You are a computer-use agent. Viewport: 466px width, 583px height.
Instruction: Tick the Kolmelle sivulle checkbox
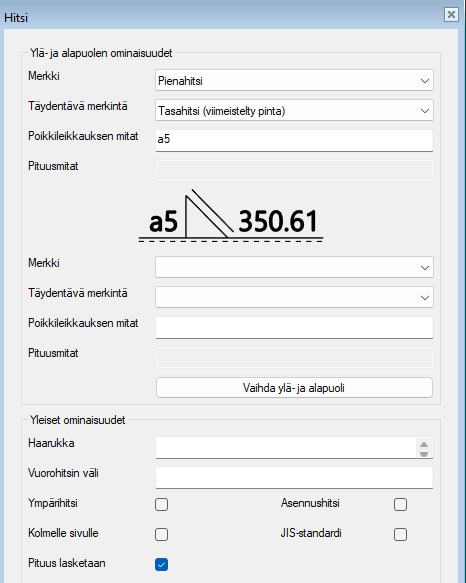click(x=161, y=534)
